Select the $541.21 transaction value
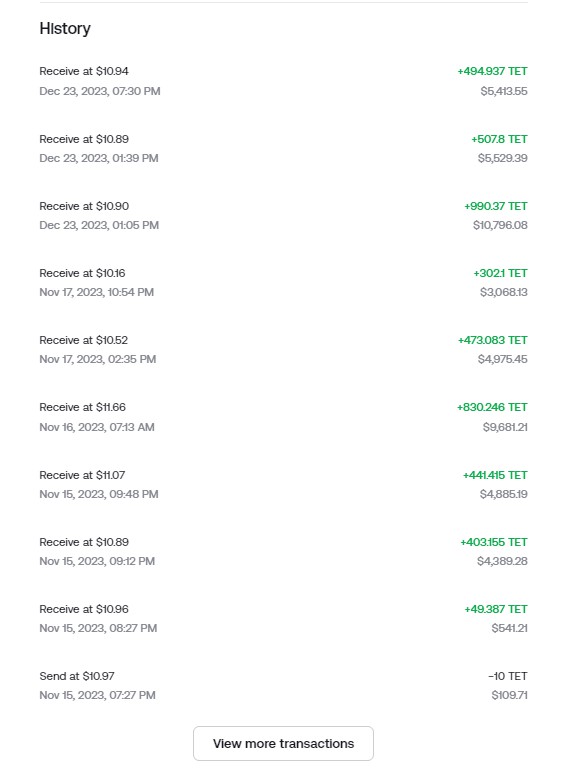Image resolution: width=581 pixels, height=774 pixels. pyautogui.click(x=509, y=628)
